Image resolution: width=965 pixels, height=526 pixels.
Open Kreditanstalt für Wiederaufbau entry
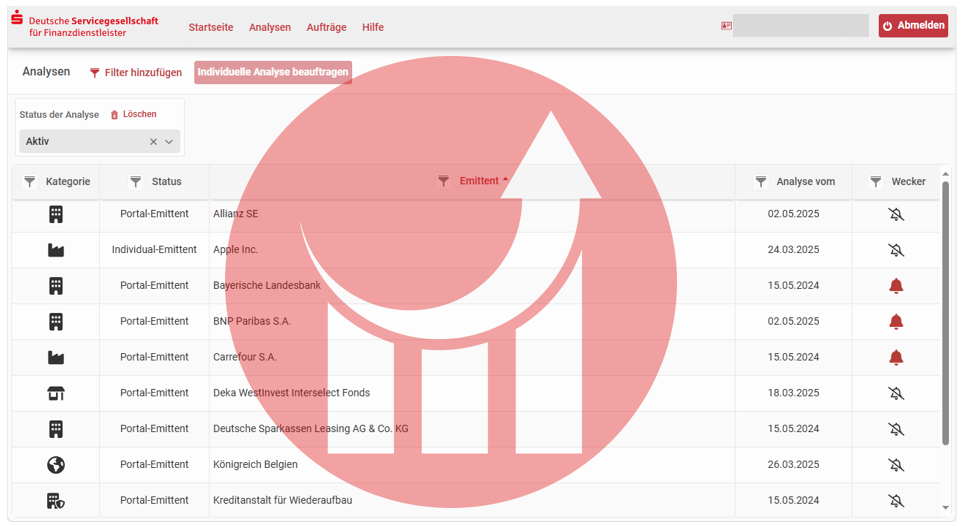click(x=282, y=500)
